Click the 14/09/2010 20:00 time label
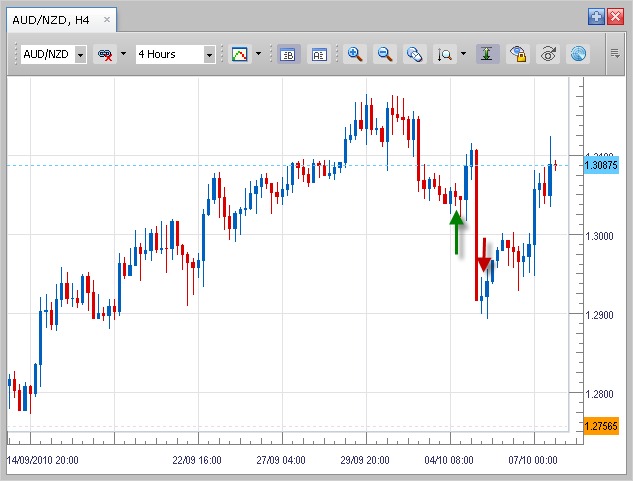This screenshot has height=481, width=633. click(x=42, y=460)
